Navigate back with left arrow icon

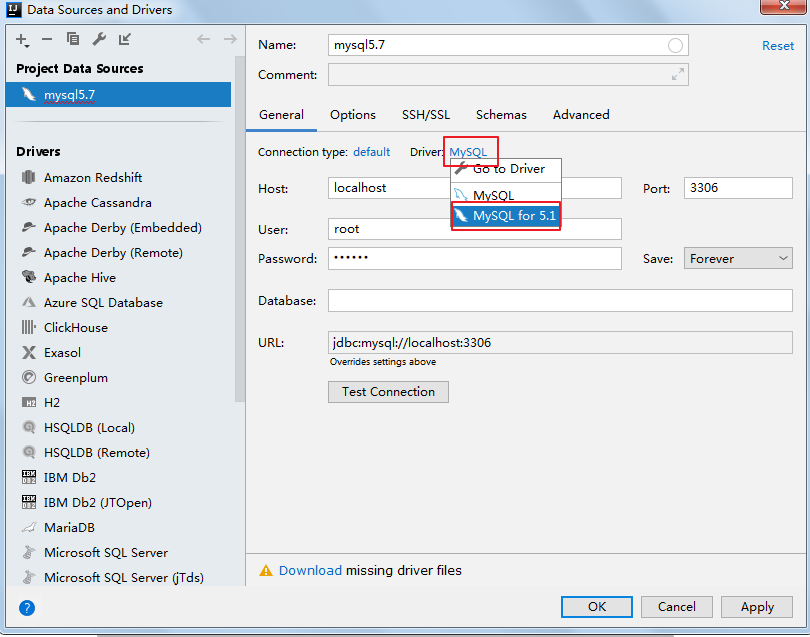(x=204, y=39)
